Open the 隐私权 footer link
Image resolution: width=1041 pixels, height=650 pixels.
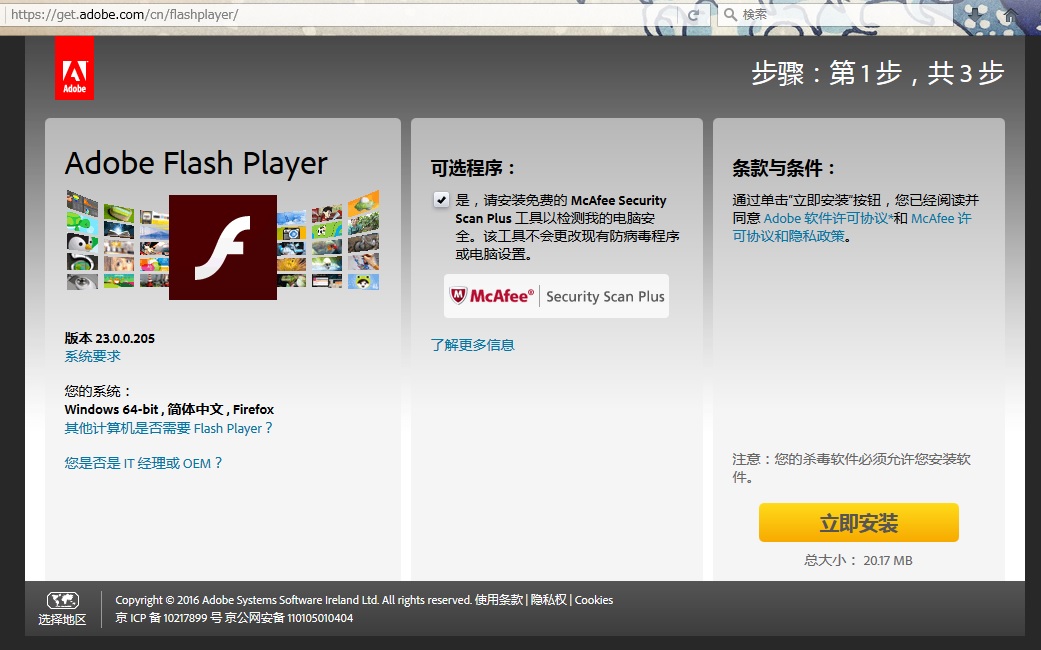click(549, 600)
